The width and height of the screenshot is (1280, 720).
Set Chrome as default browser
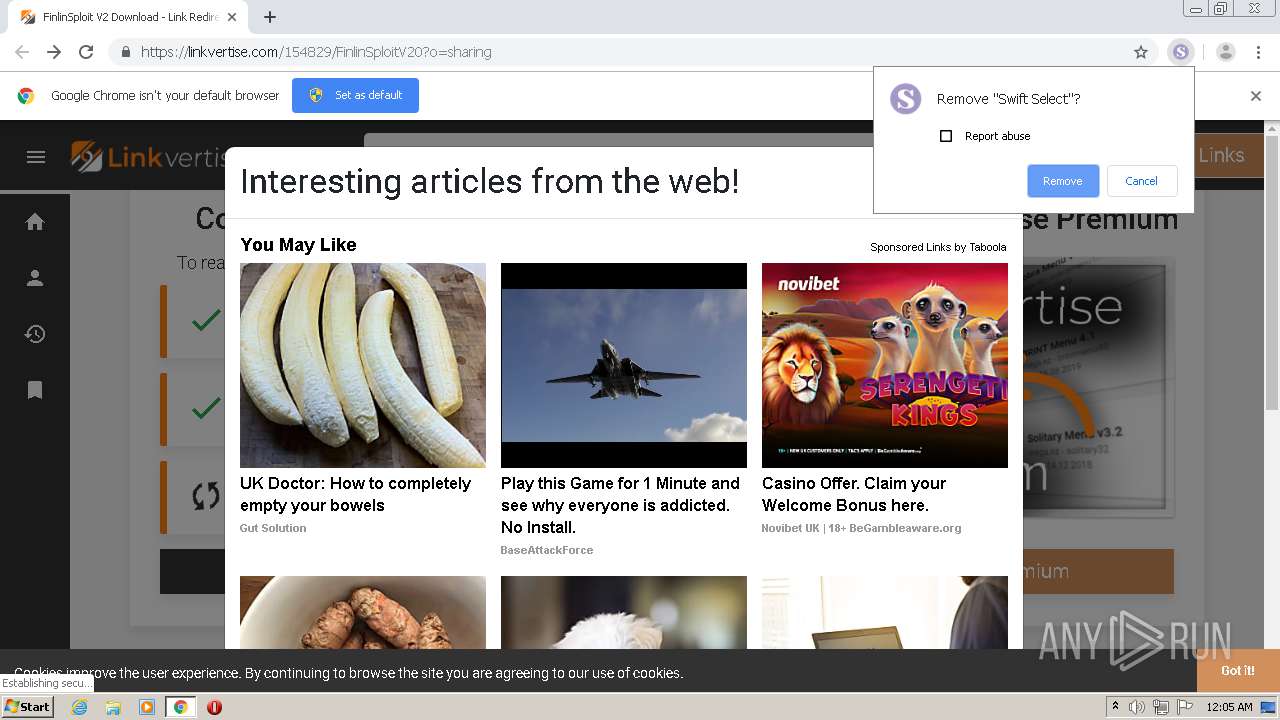pos(355,95)
